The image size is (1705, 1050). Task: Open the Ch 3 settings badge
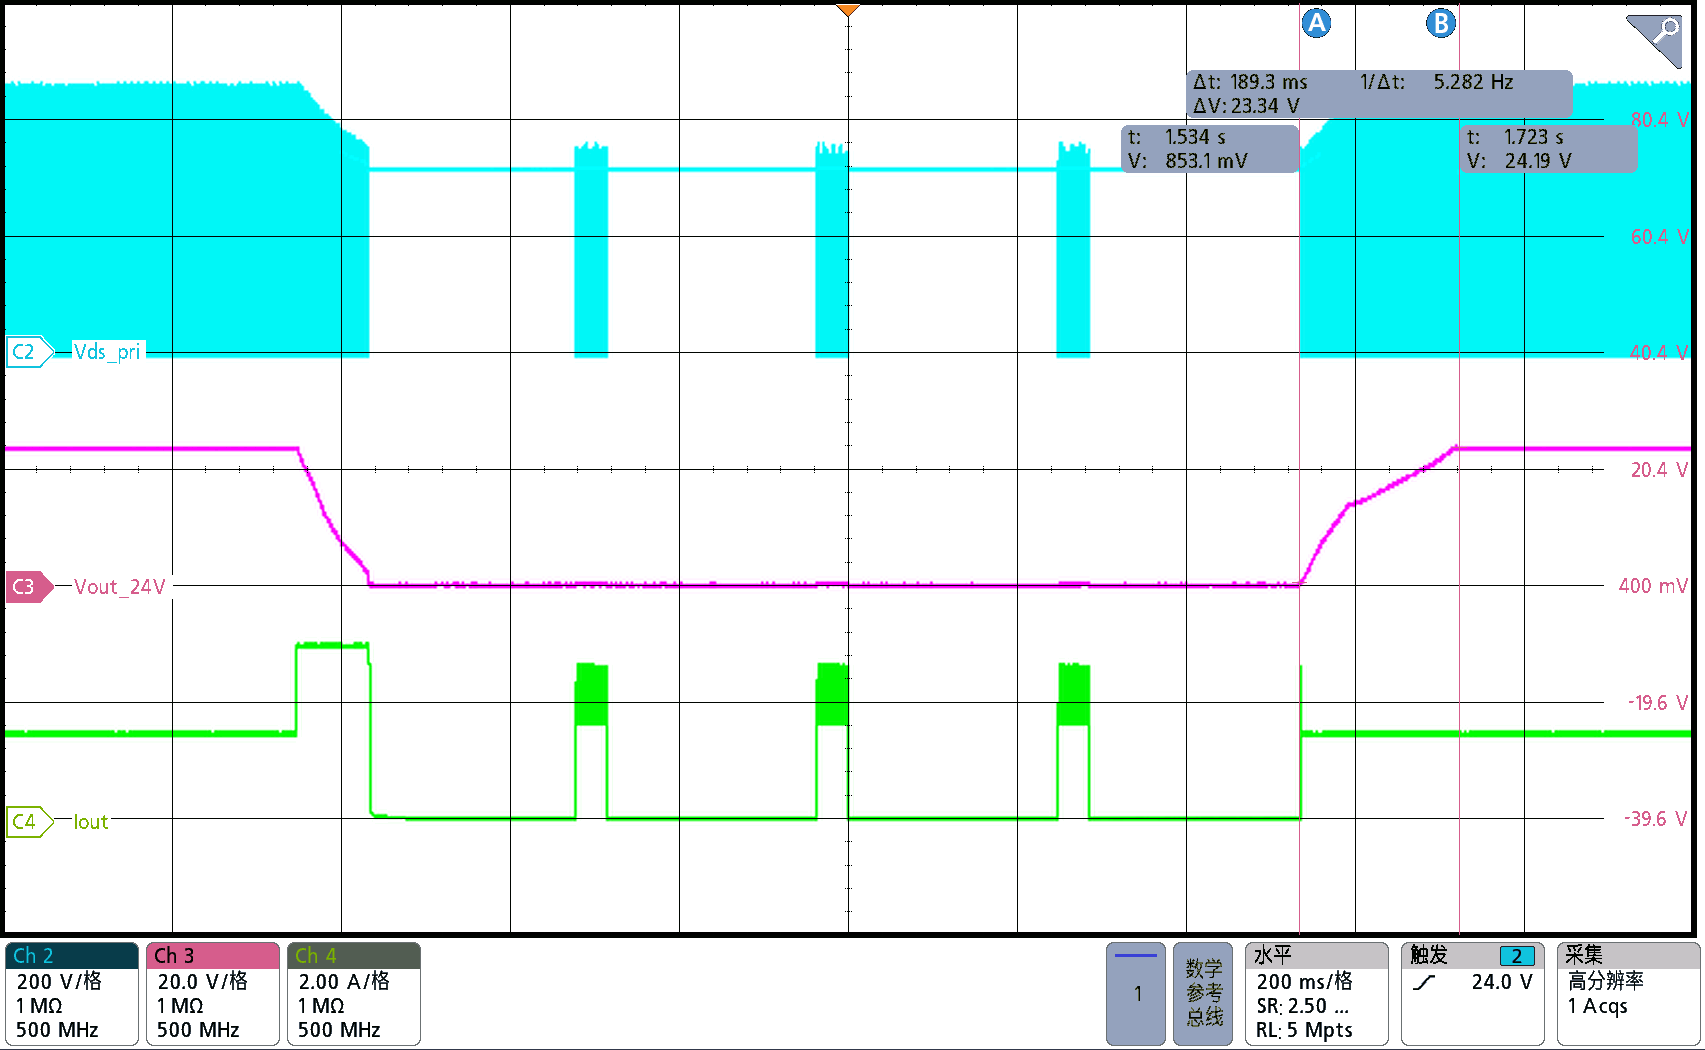click(213, 994)
